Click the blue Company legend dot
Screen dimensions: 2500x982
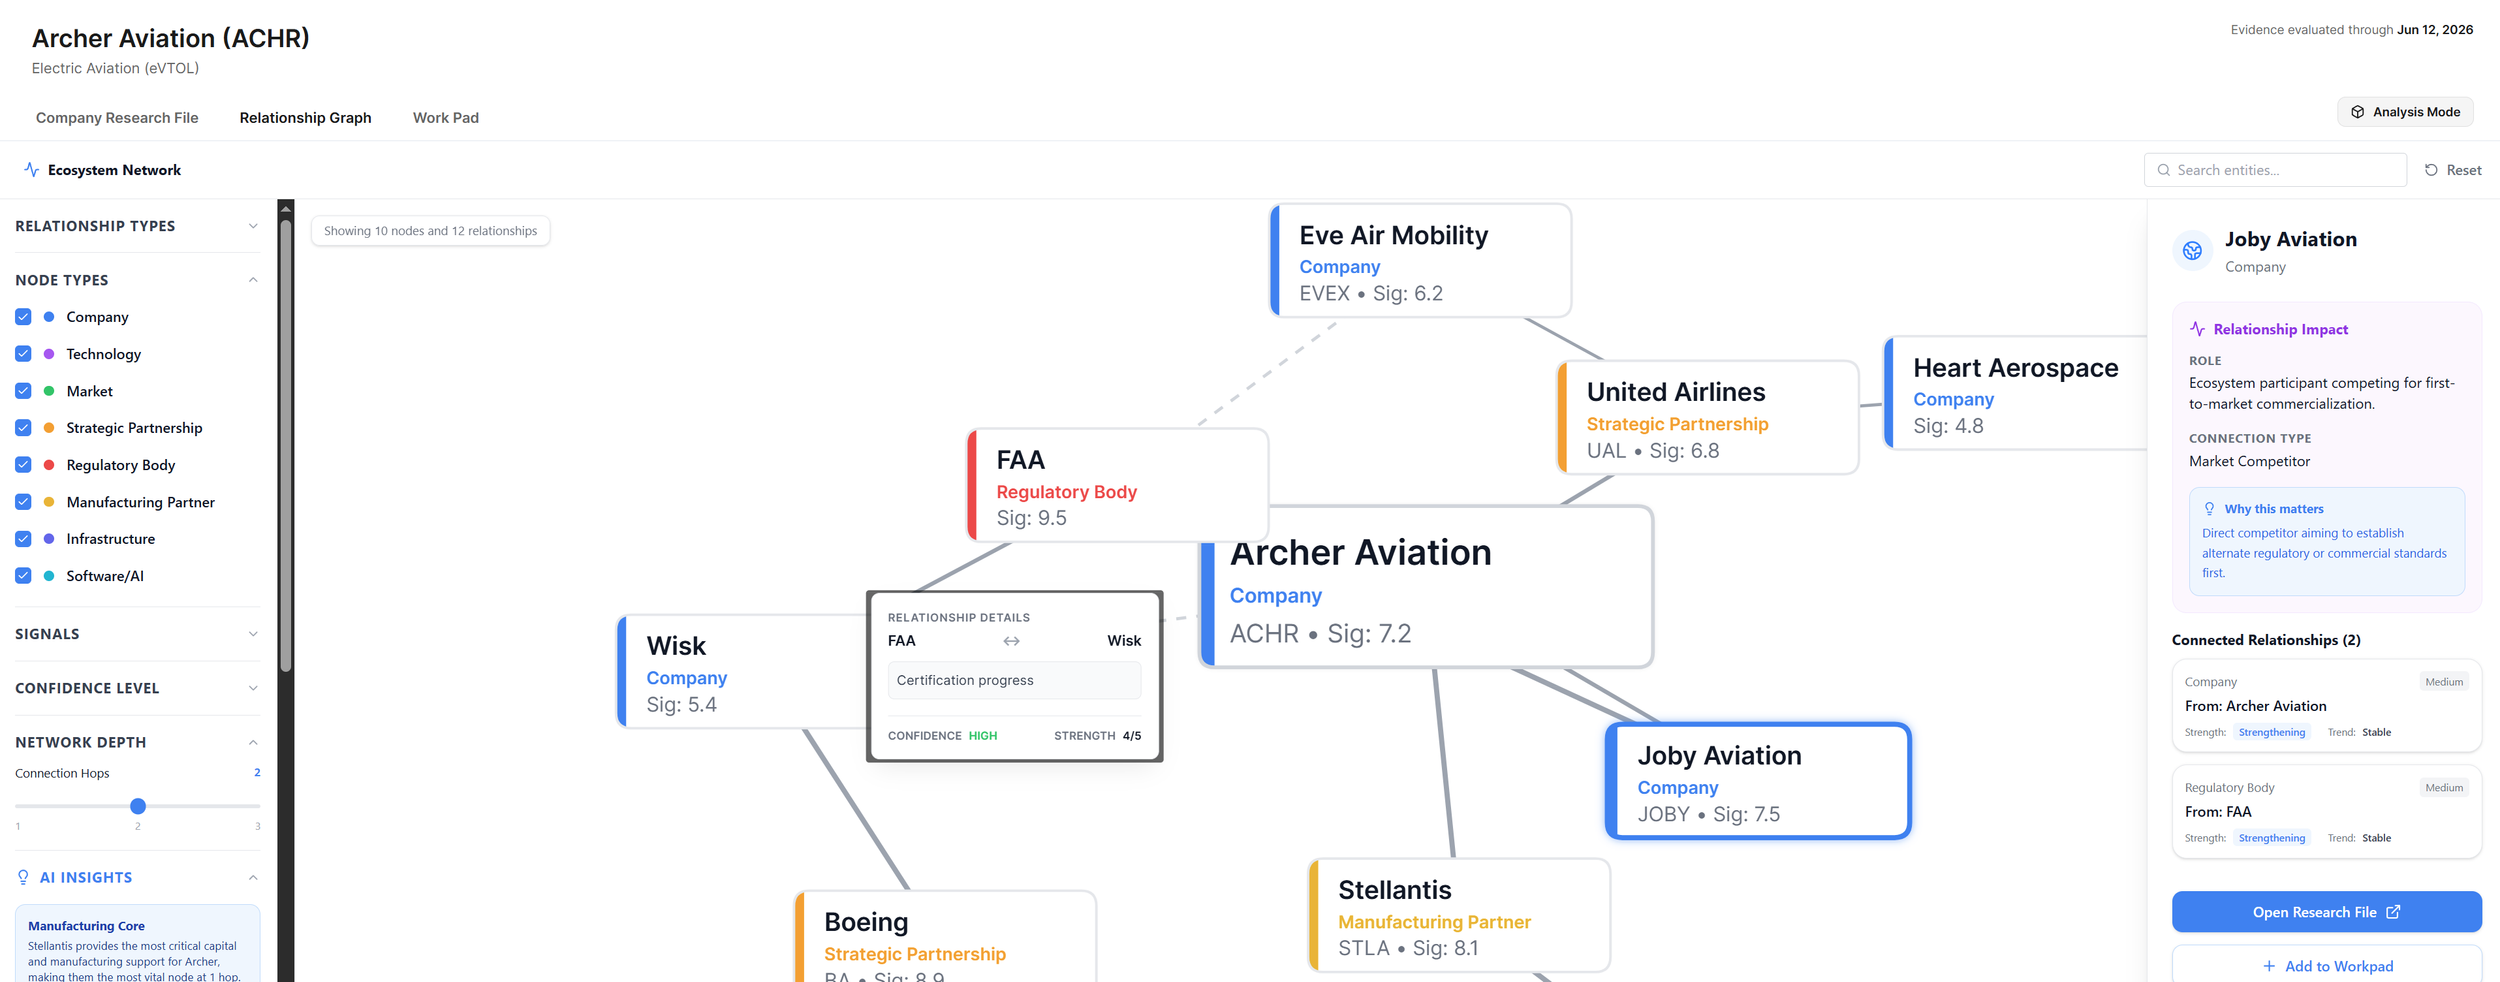coord(49,317)
